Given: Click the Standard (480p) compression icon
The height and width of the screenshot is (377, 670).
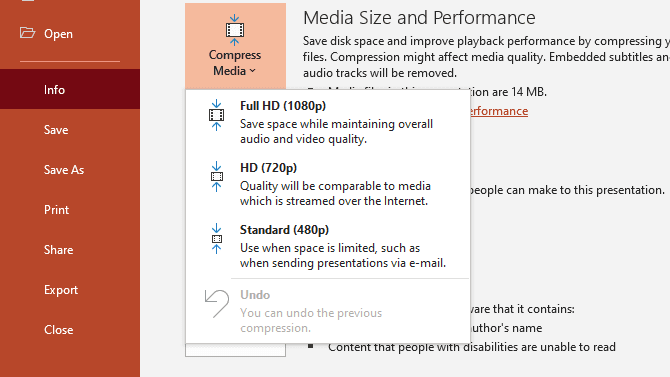Looking at the screenshot, I should tap(217, 239).
